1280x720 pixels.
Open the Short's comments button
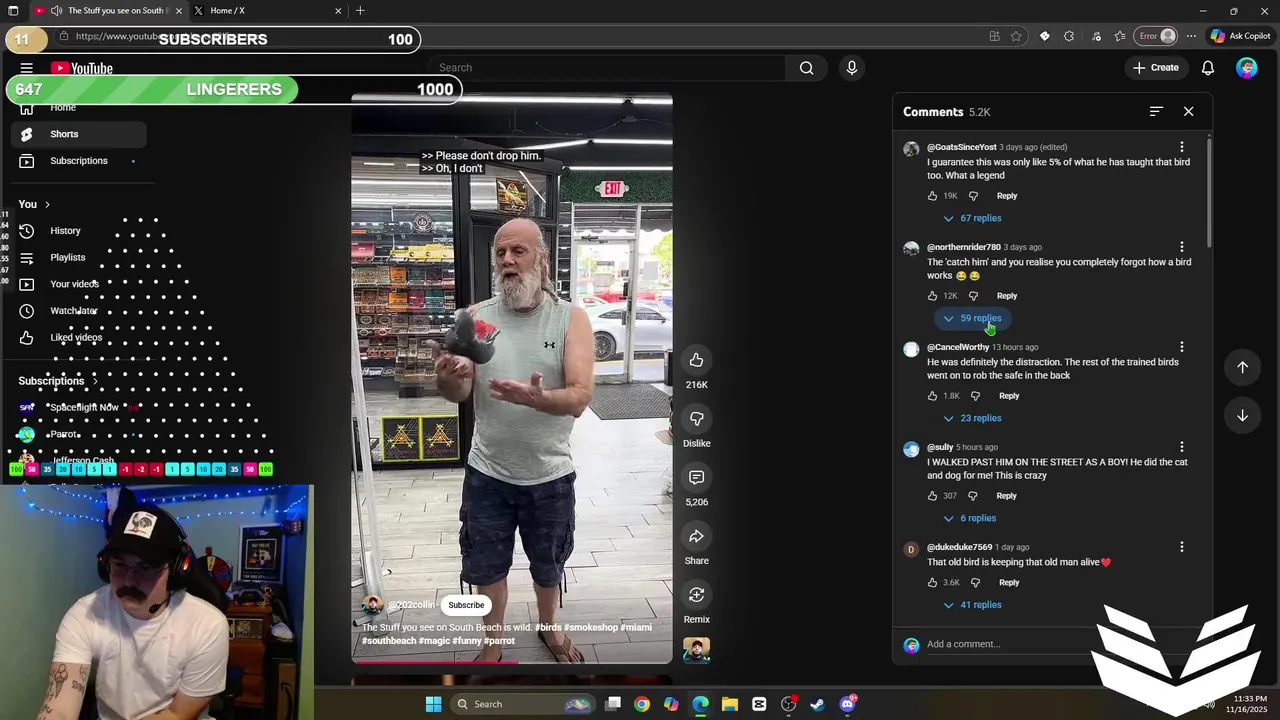(696, 478)
